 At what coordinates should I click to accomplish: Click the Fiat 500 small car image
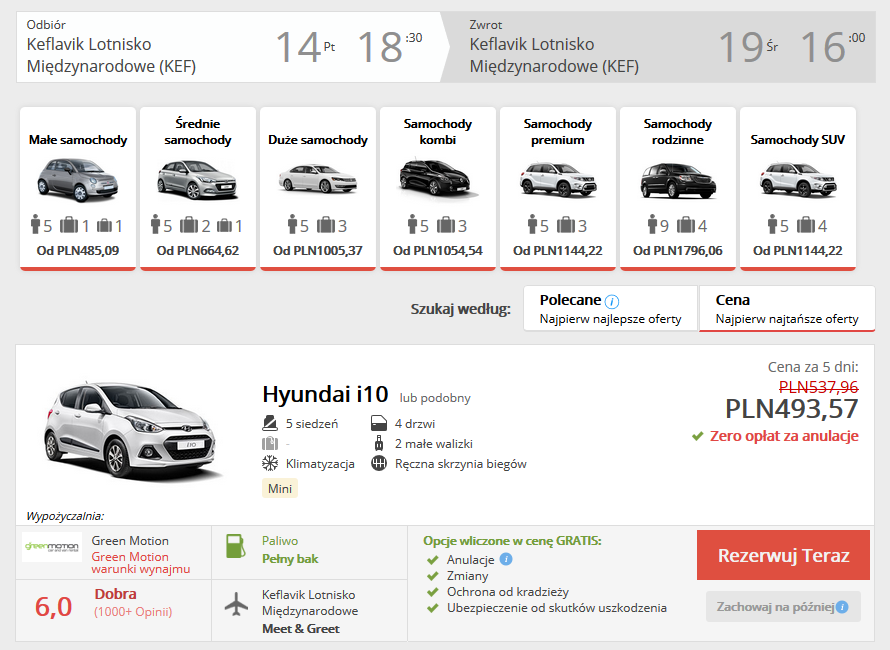(x=78, y=180)
